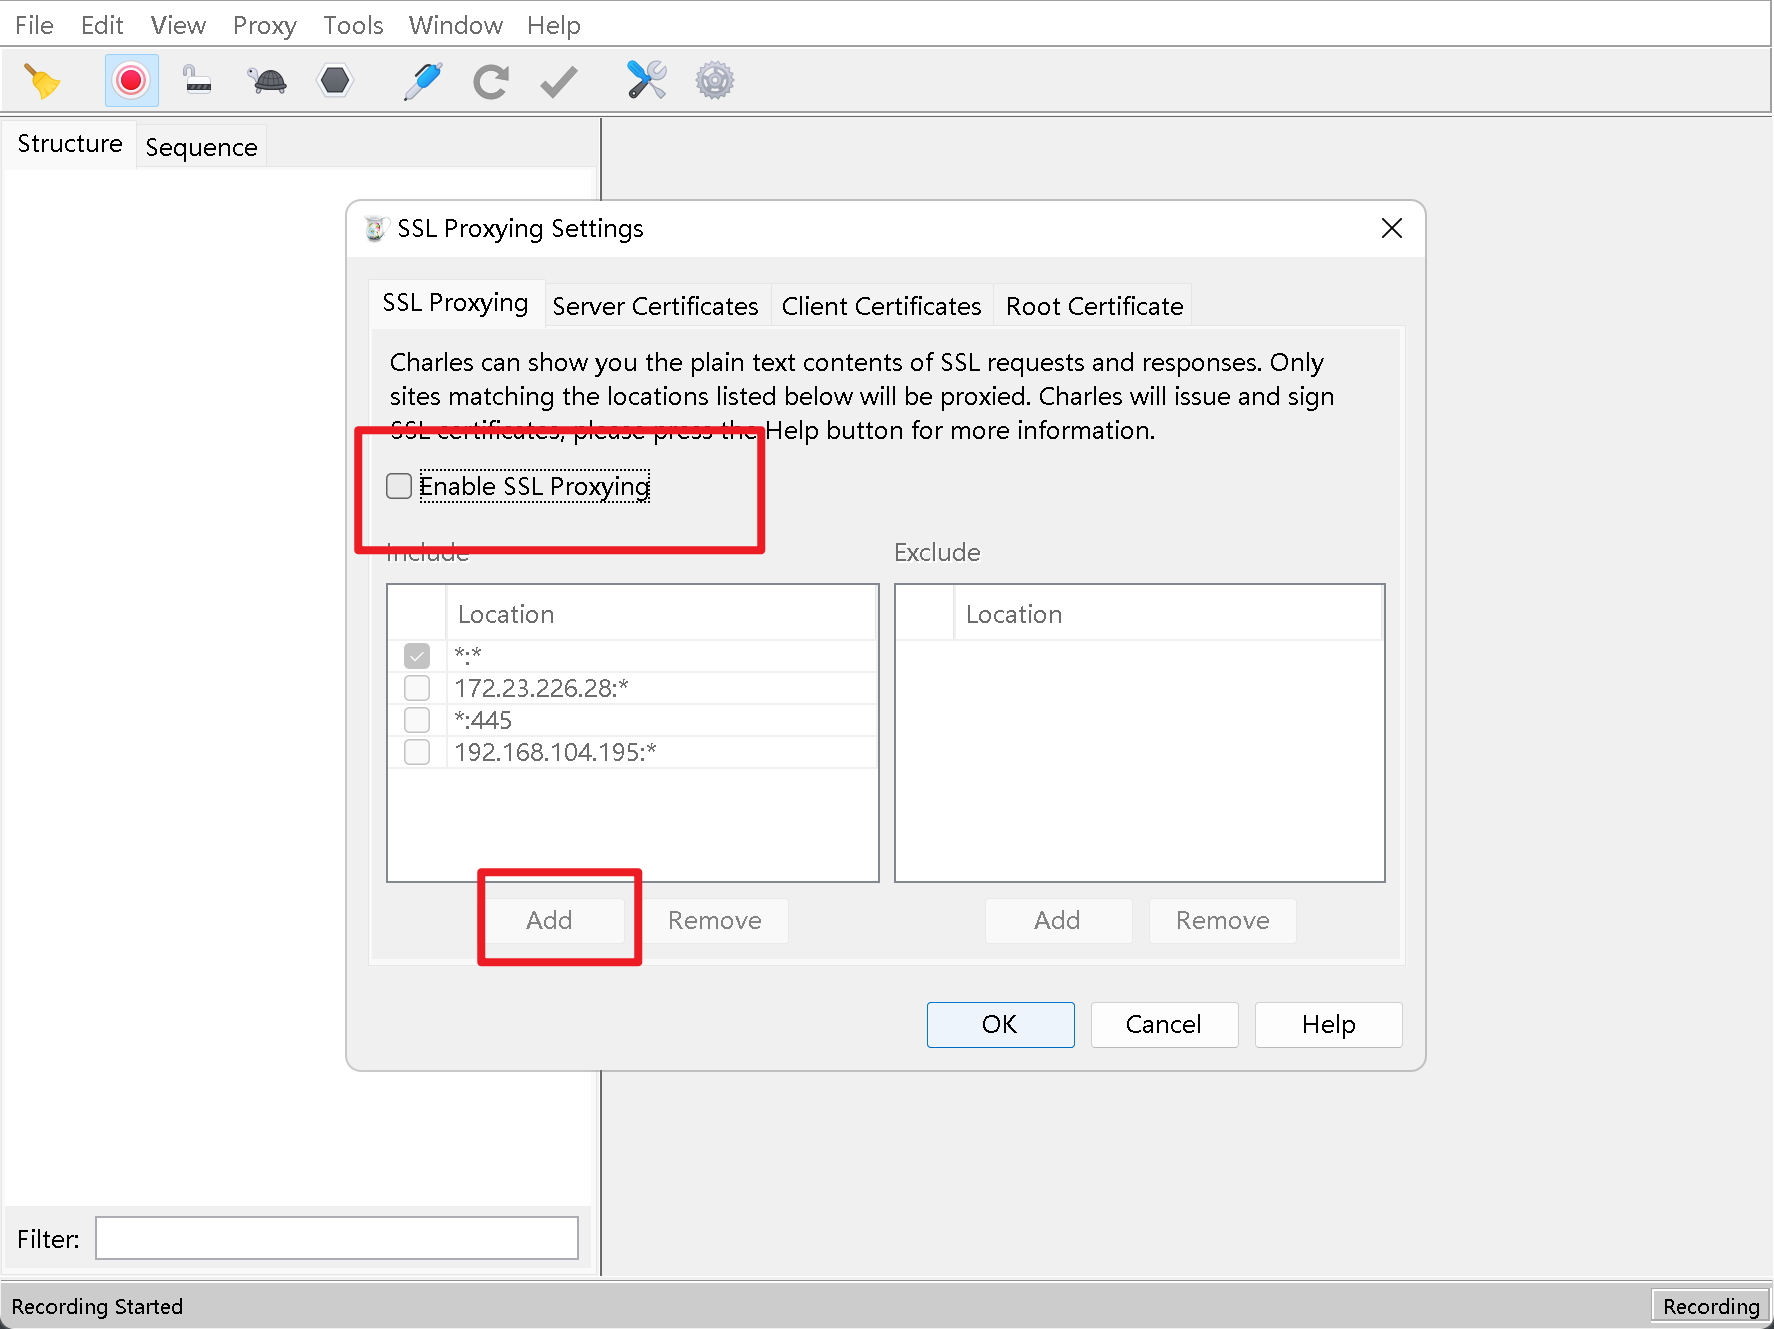Screen dimensions: 1774x1329
Task: Switch to the Structure tab
Action: coord(70,144)
